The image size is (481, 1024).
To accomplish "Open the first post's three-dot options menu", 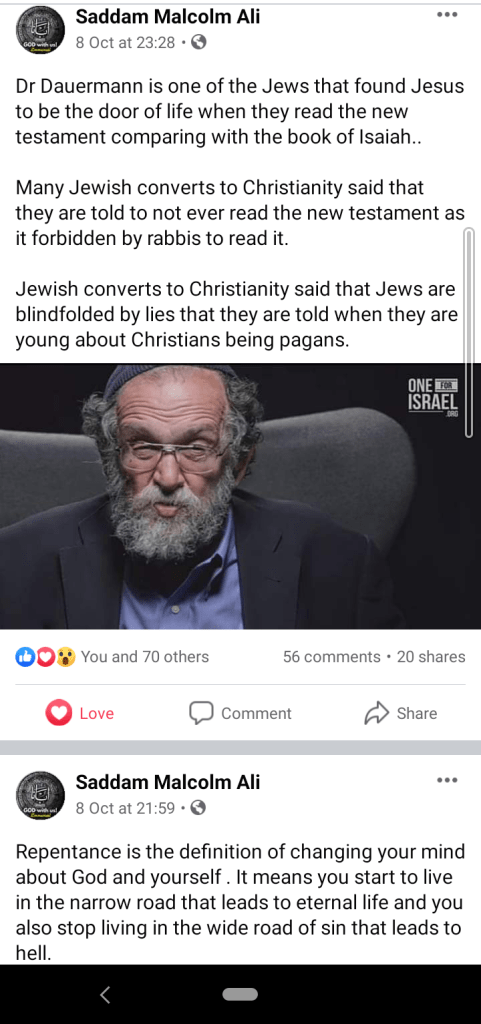I will pos(447,15).
